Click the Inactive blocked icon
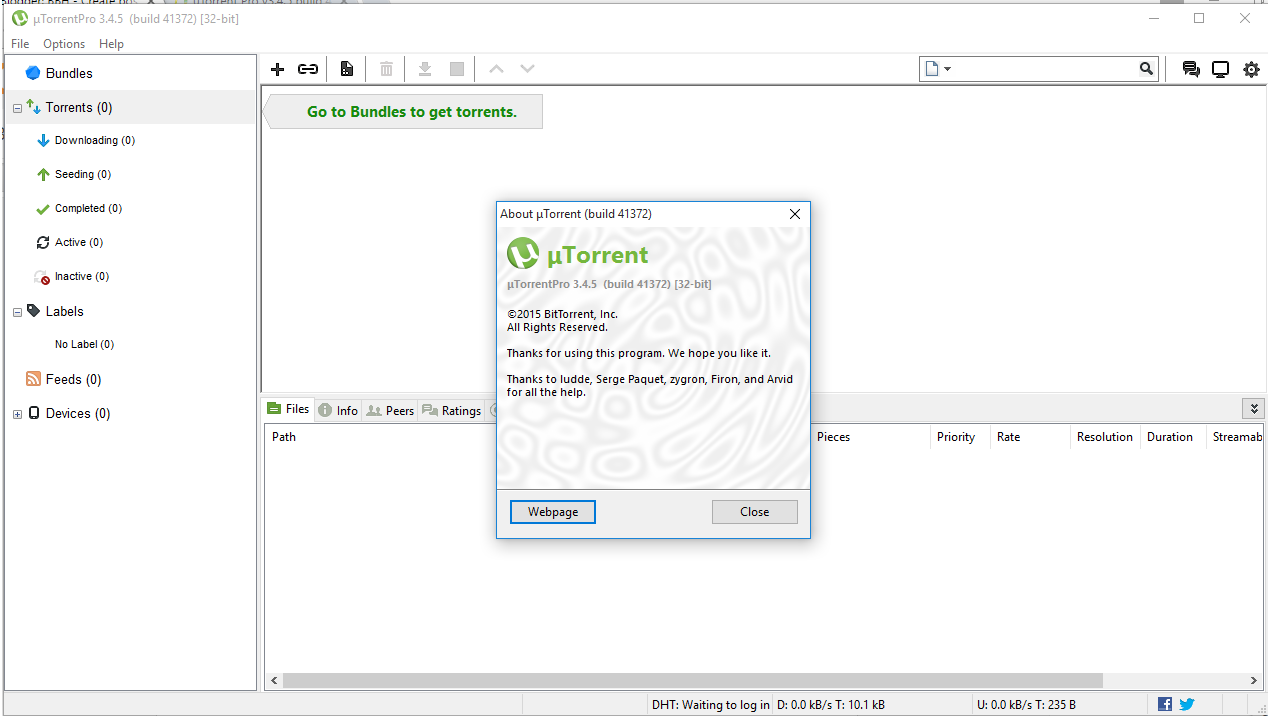1268x716 pixels. (42, 277)
